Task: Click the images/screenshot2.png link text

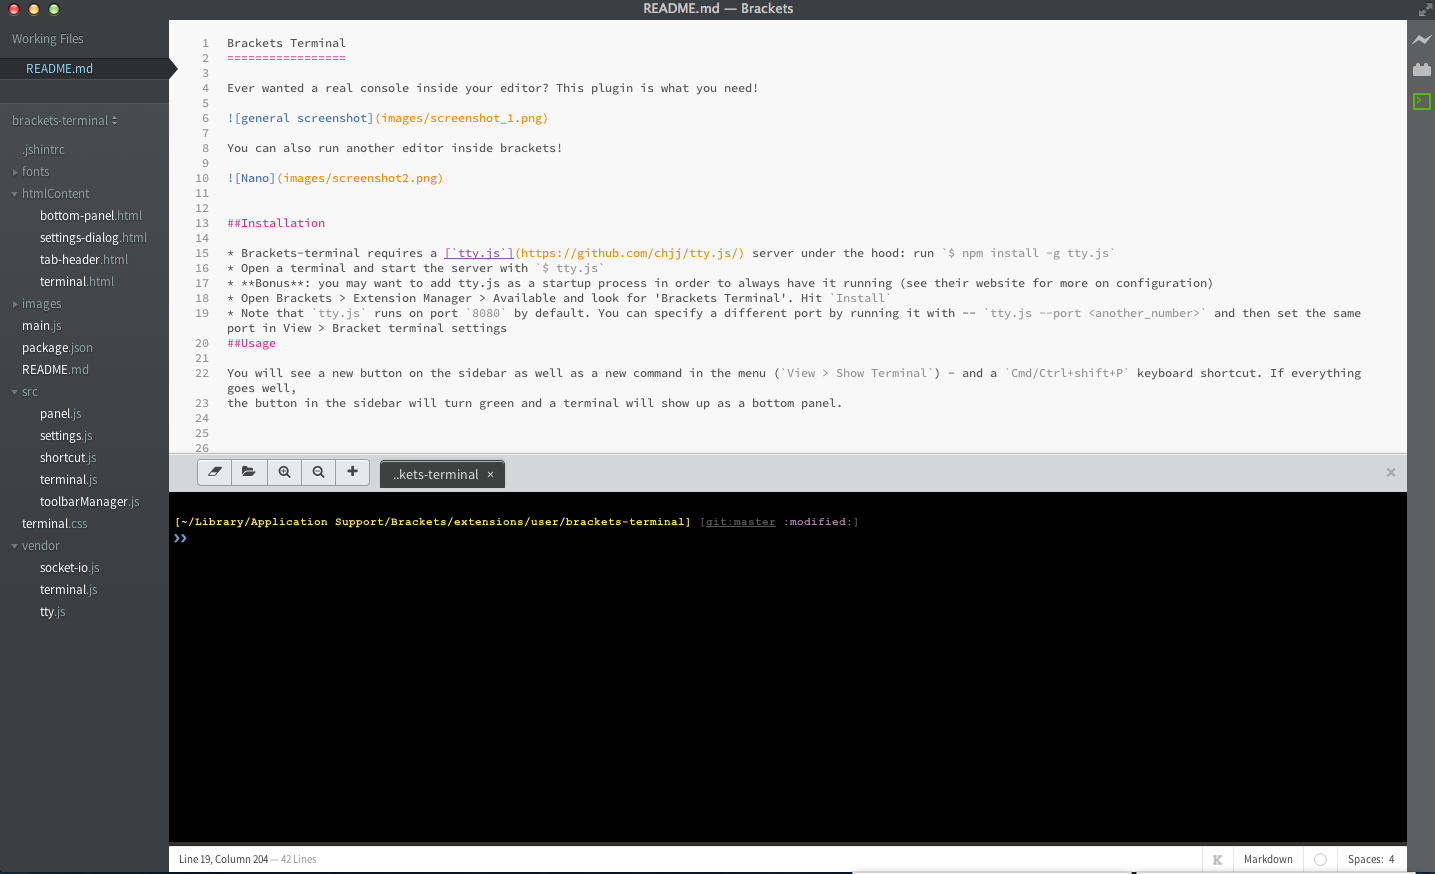Action: 360,178
